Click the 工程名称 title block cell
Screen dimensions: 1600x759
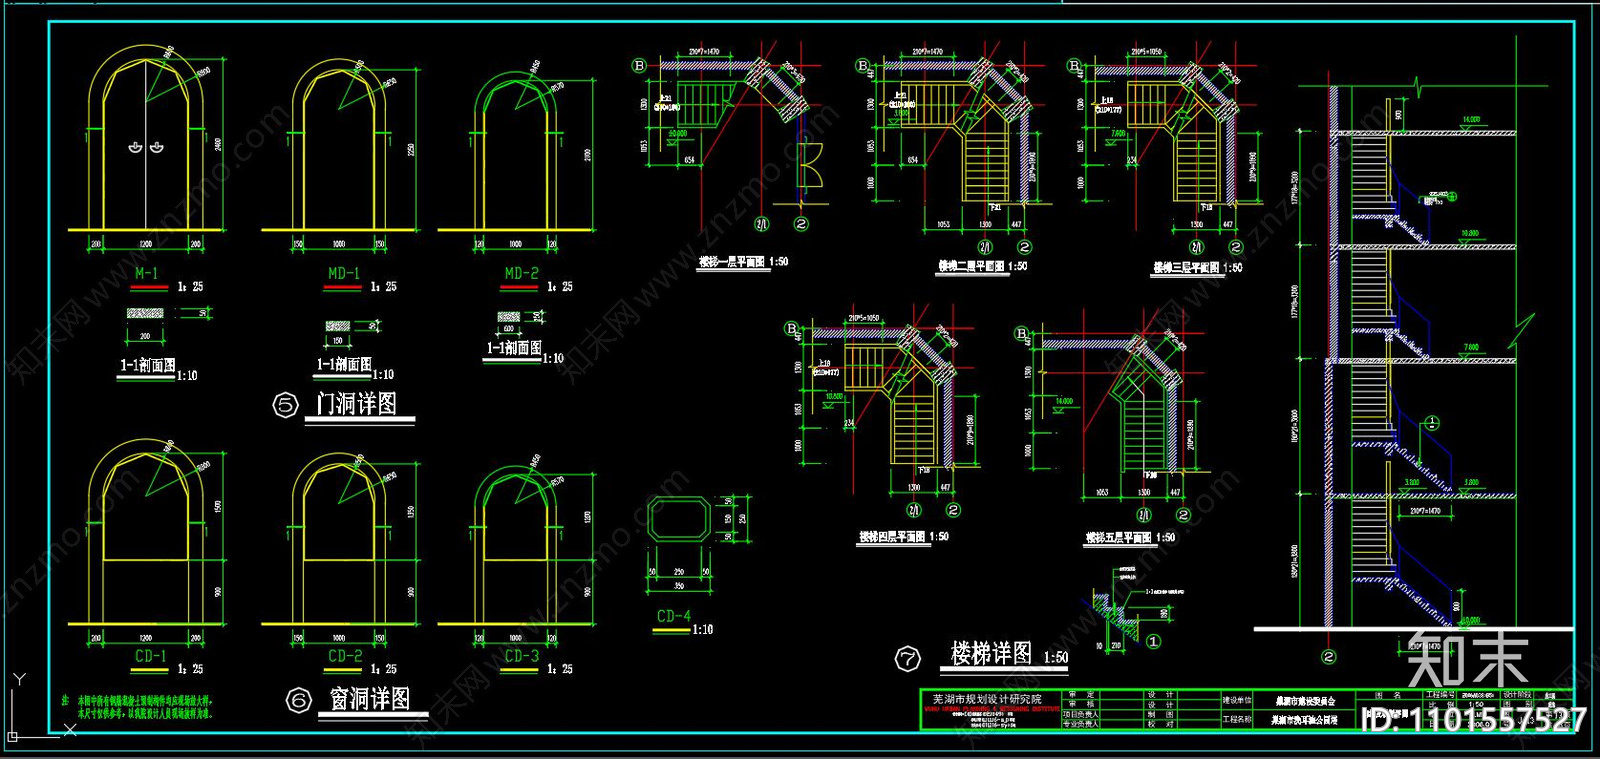[x=1237, y=719]
